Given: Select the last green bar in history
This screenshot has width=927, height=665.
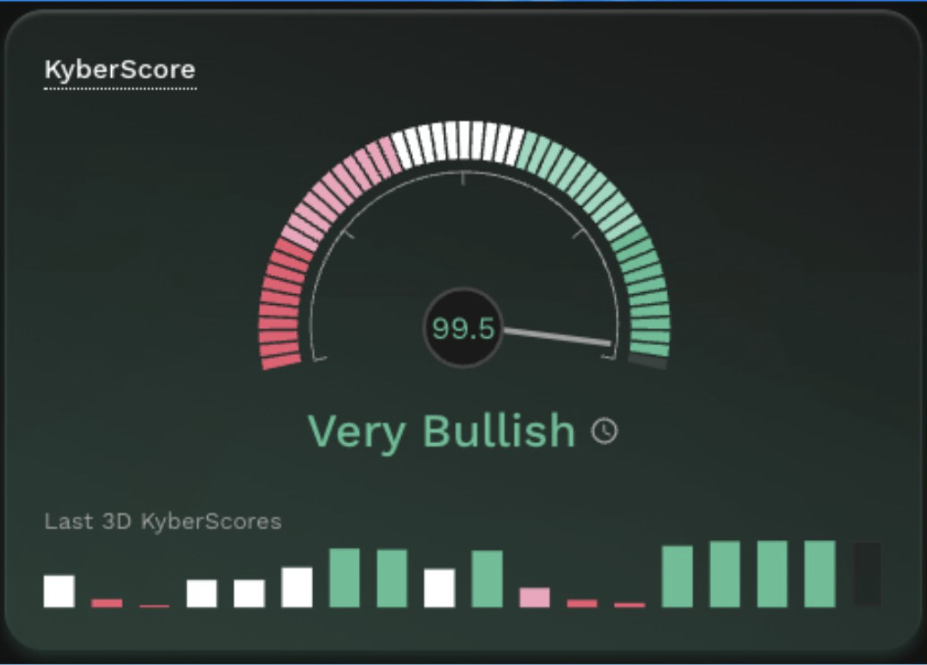Looking at the screenshot, I should [x=820, y=574].
